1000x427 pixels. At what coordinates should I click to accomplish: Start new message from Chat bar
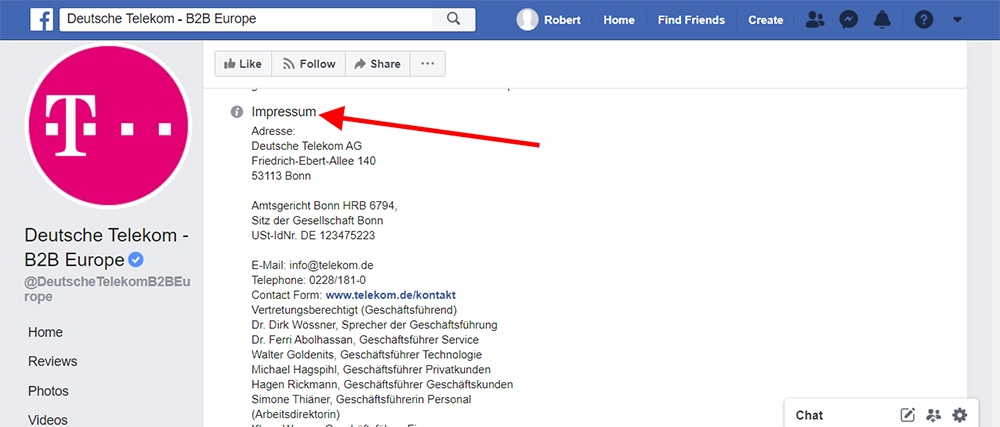tap(908, 416)
